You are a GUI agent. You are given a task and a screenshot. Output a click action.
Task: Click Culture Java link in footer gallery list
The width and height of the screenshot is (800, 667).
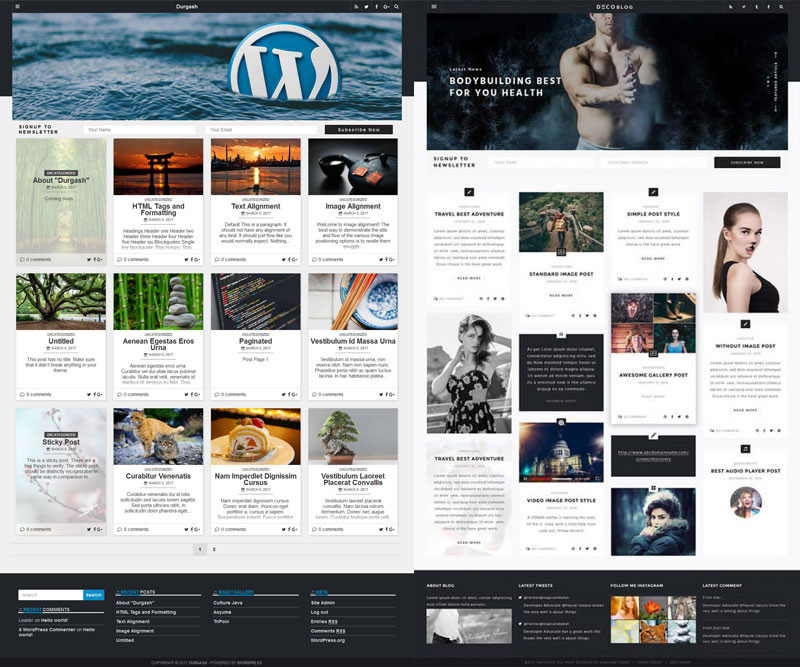[228, 603]
